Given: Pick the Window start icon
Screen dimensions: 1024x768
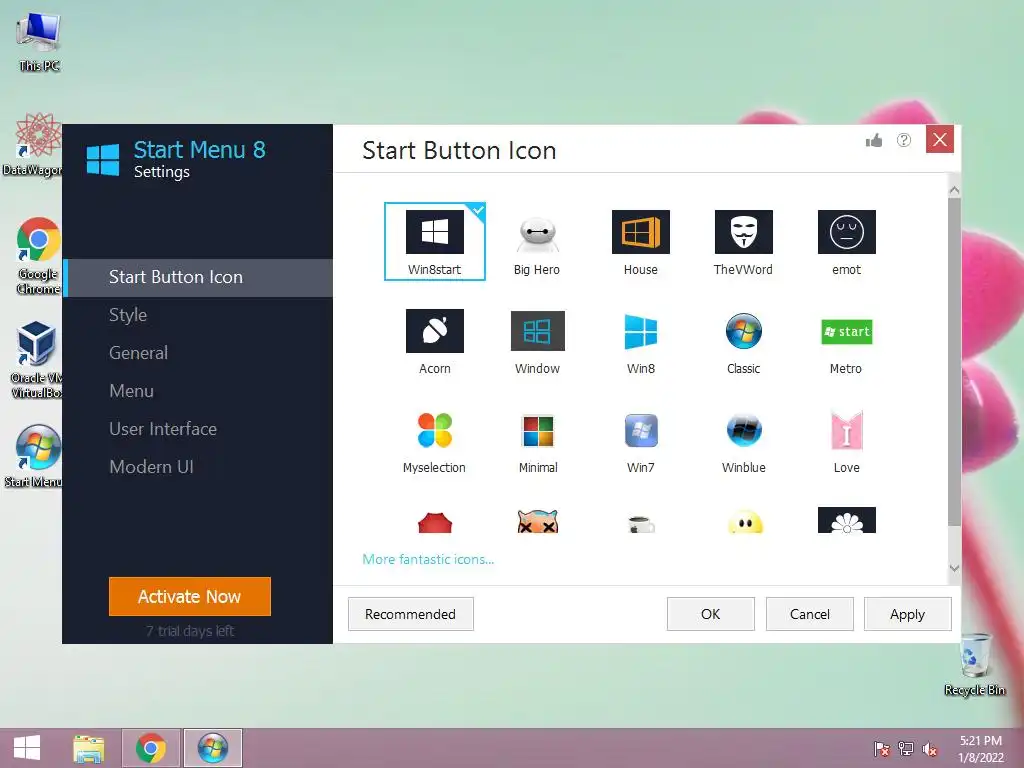Looking at the screenshot, I should click(537, 340).
